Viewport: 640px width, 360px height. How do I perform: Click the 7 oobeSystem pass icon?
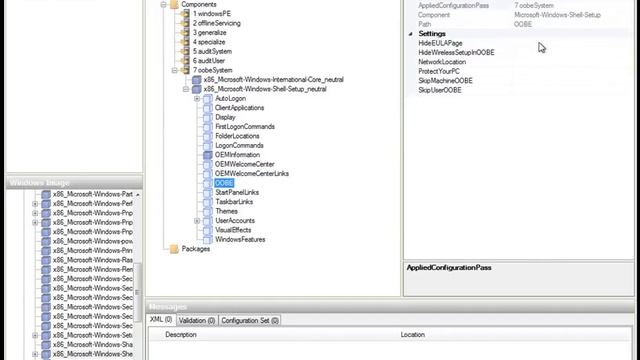coord(185,70)
